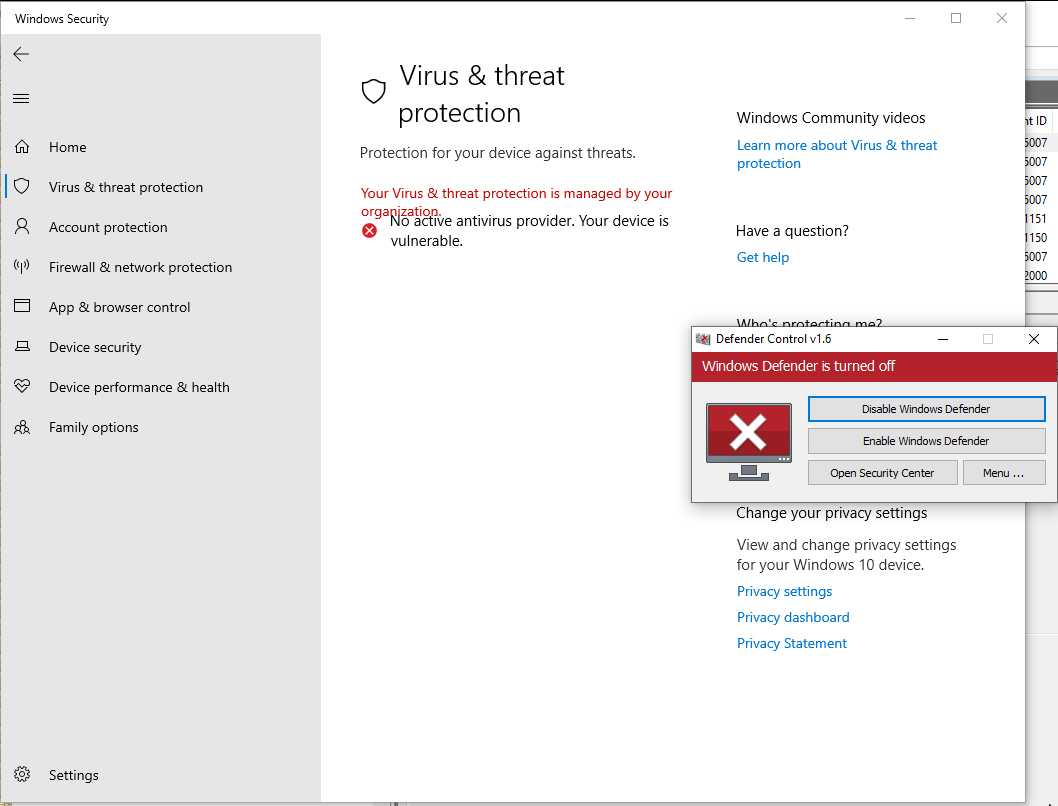Click the red error X status icon
Screen dimensions: 1058x806
click(x=369, y=231)
